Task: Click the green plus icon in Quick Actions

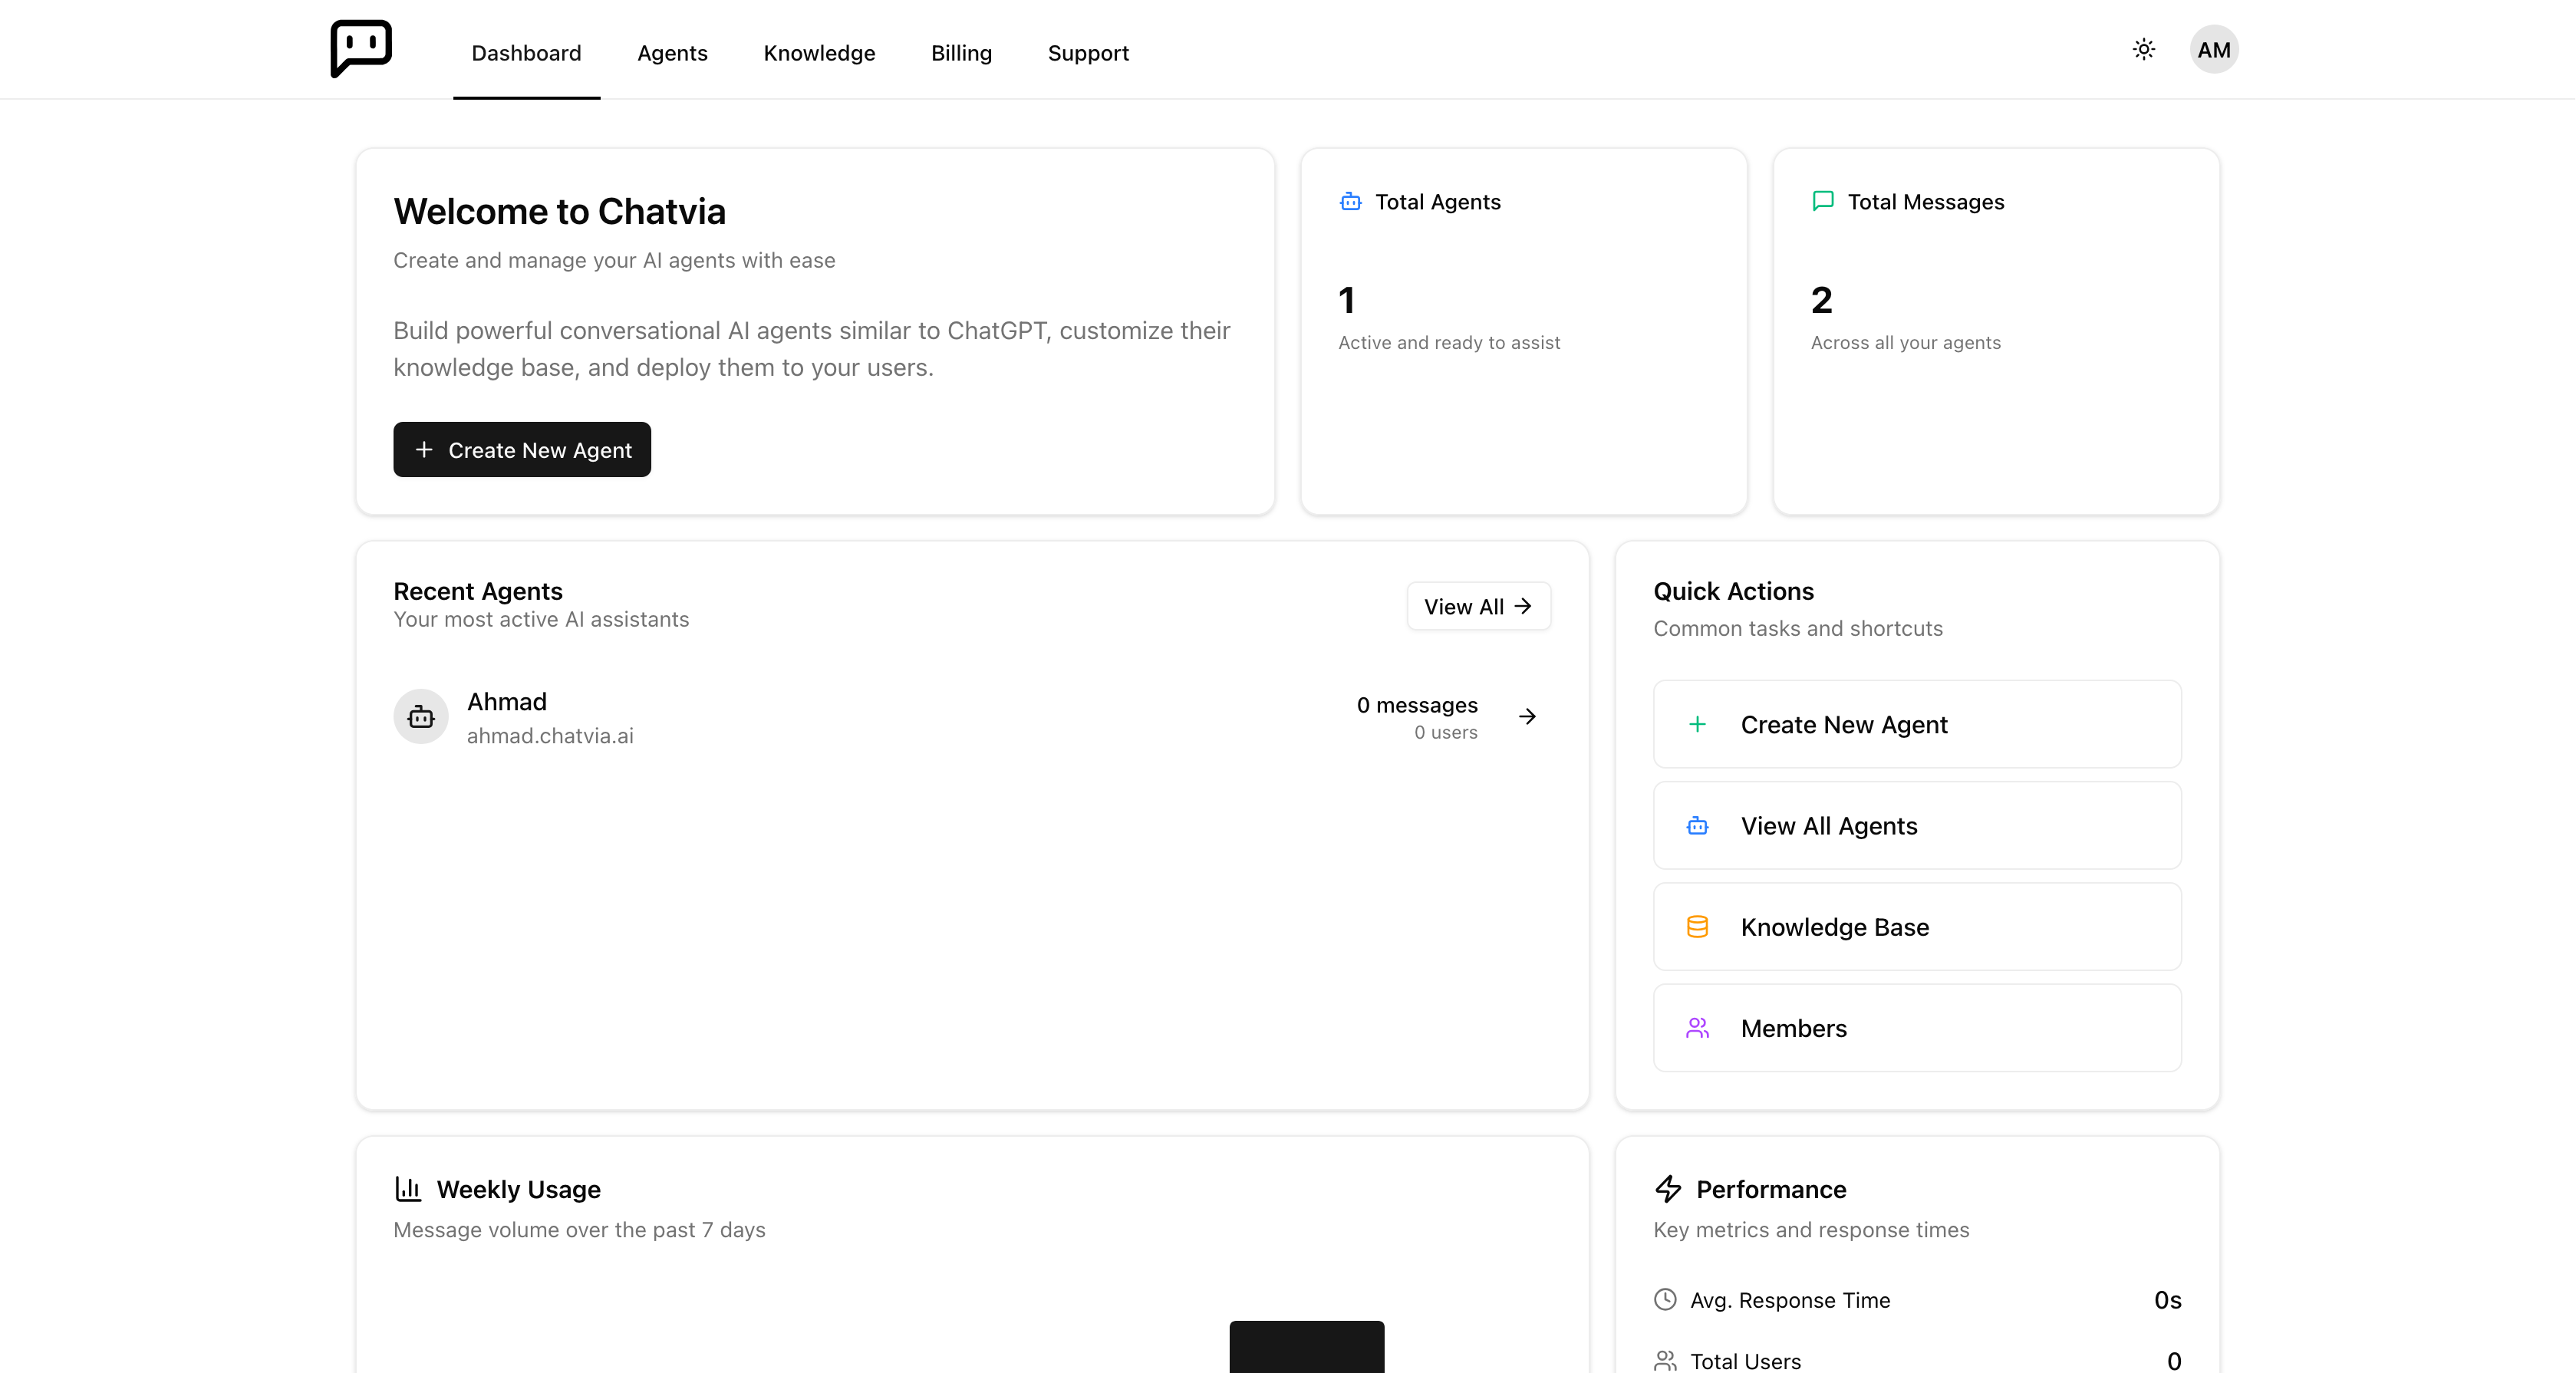Action: [1697, 724]
